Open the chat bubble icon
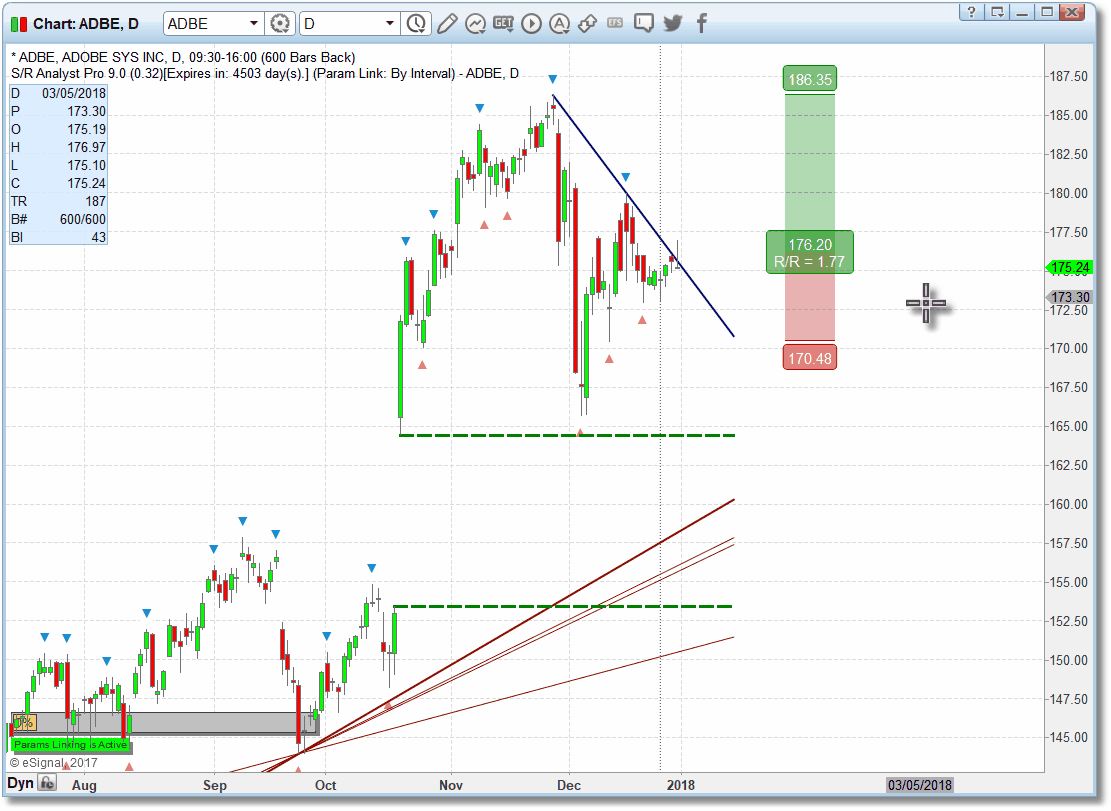 pos(644,24)
